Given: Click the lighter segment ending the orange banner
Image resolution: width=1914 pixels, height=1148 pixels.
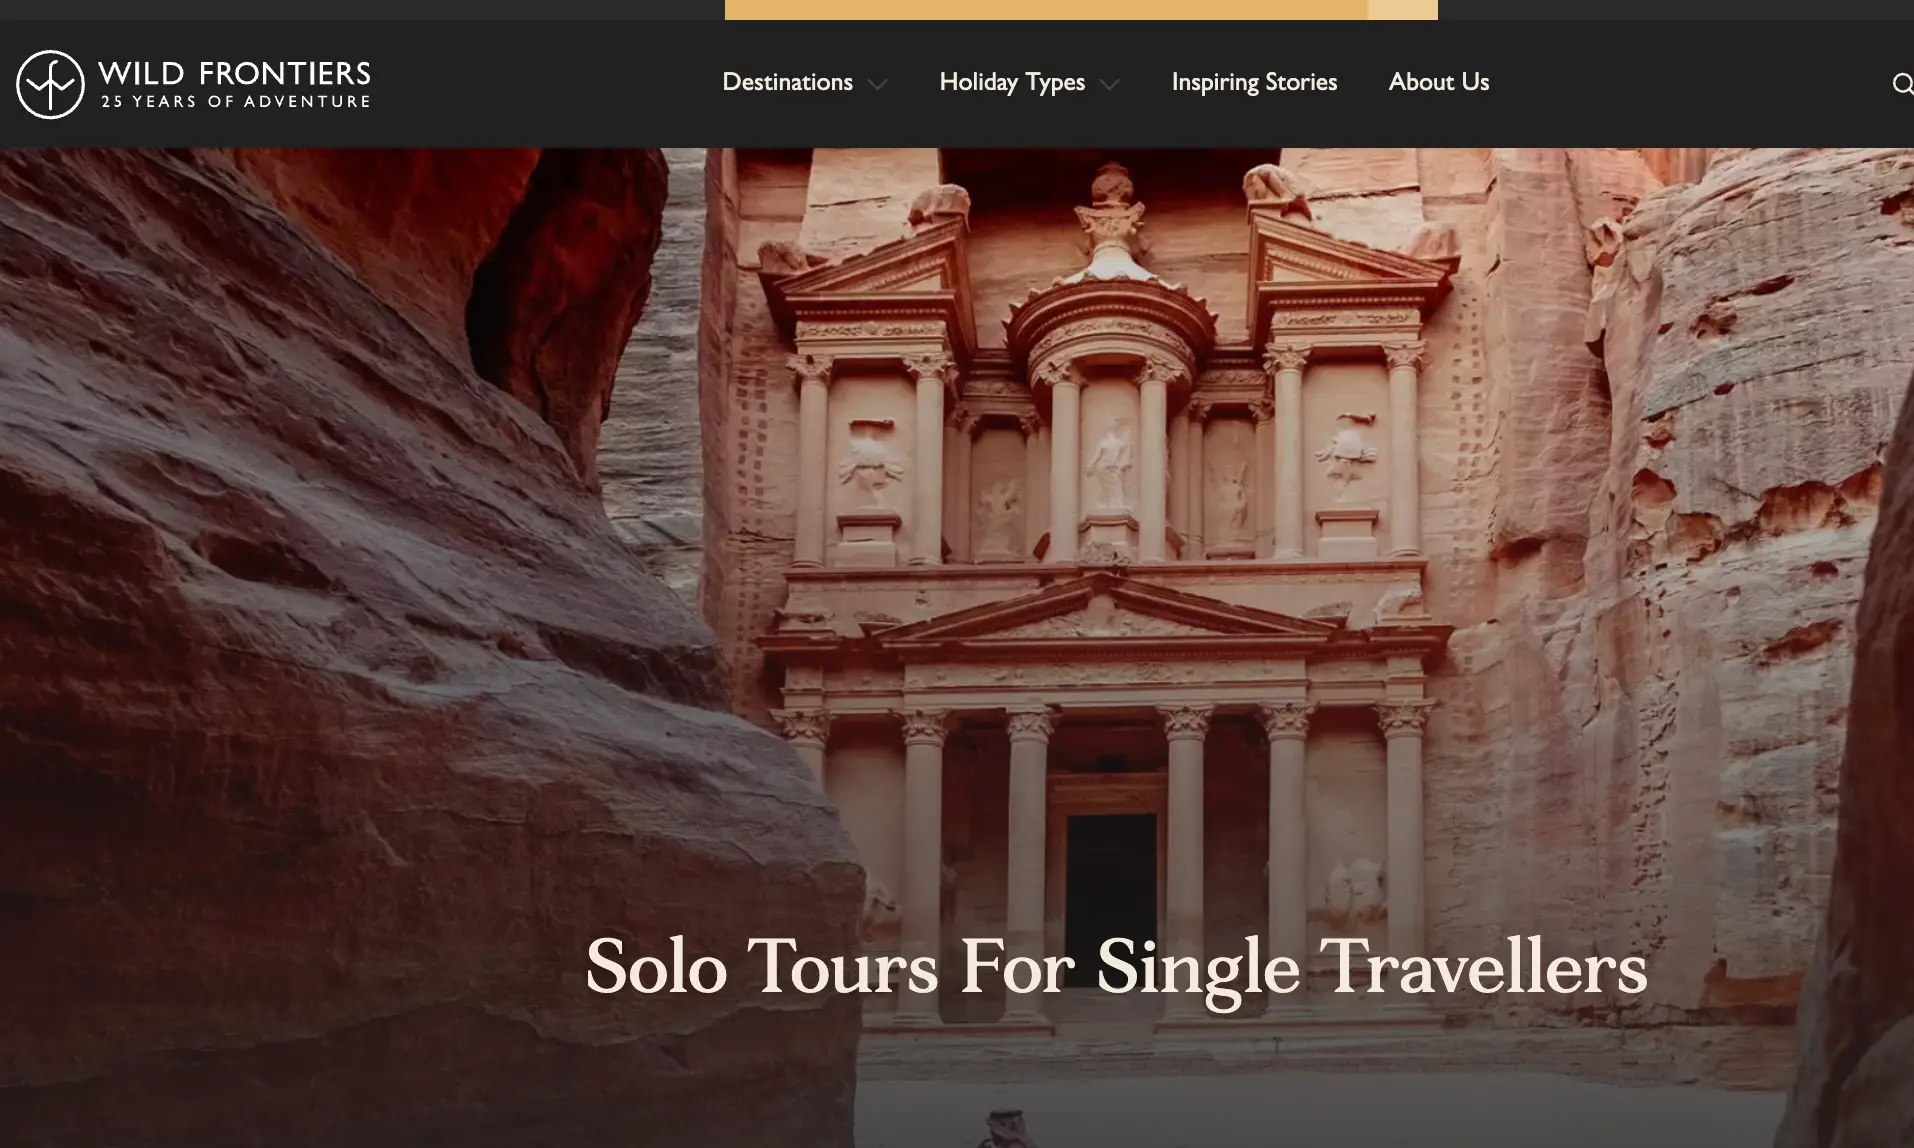Looking at the screenshot, I should 1403,10.
